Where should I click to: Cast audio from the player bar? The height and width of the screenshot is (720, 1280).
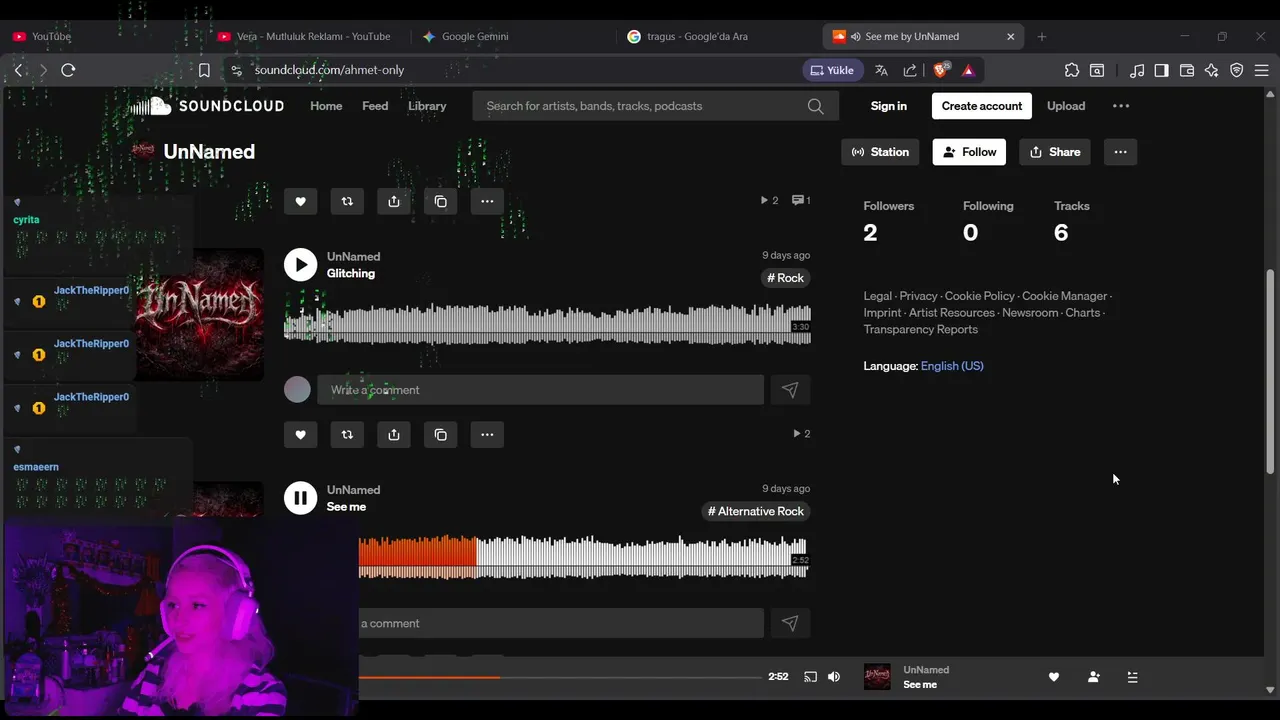click(810, 677)
